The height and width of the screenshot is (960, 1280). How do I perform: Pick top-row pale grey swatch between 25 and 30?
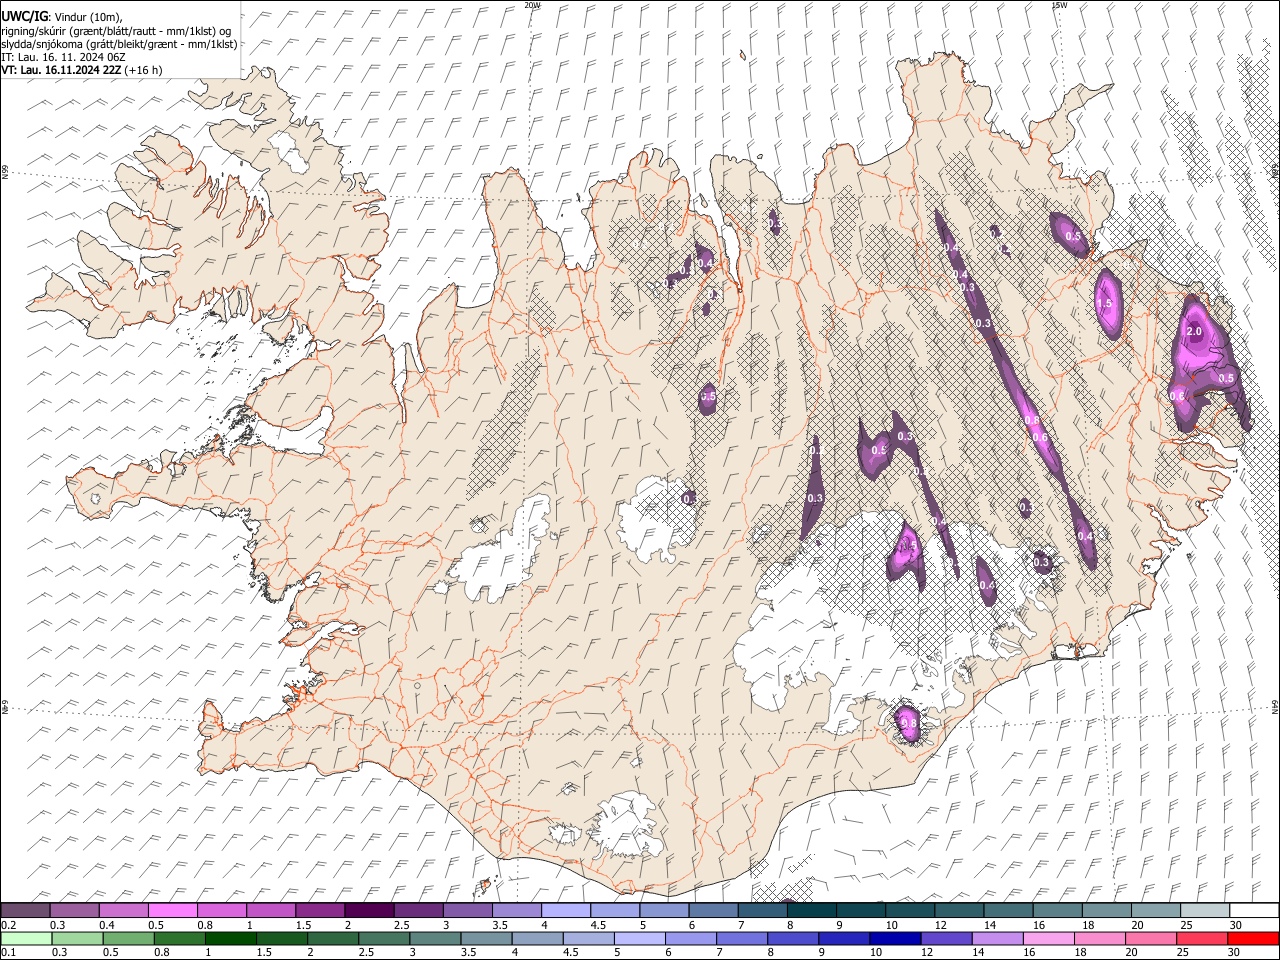tap(1205, 911)
